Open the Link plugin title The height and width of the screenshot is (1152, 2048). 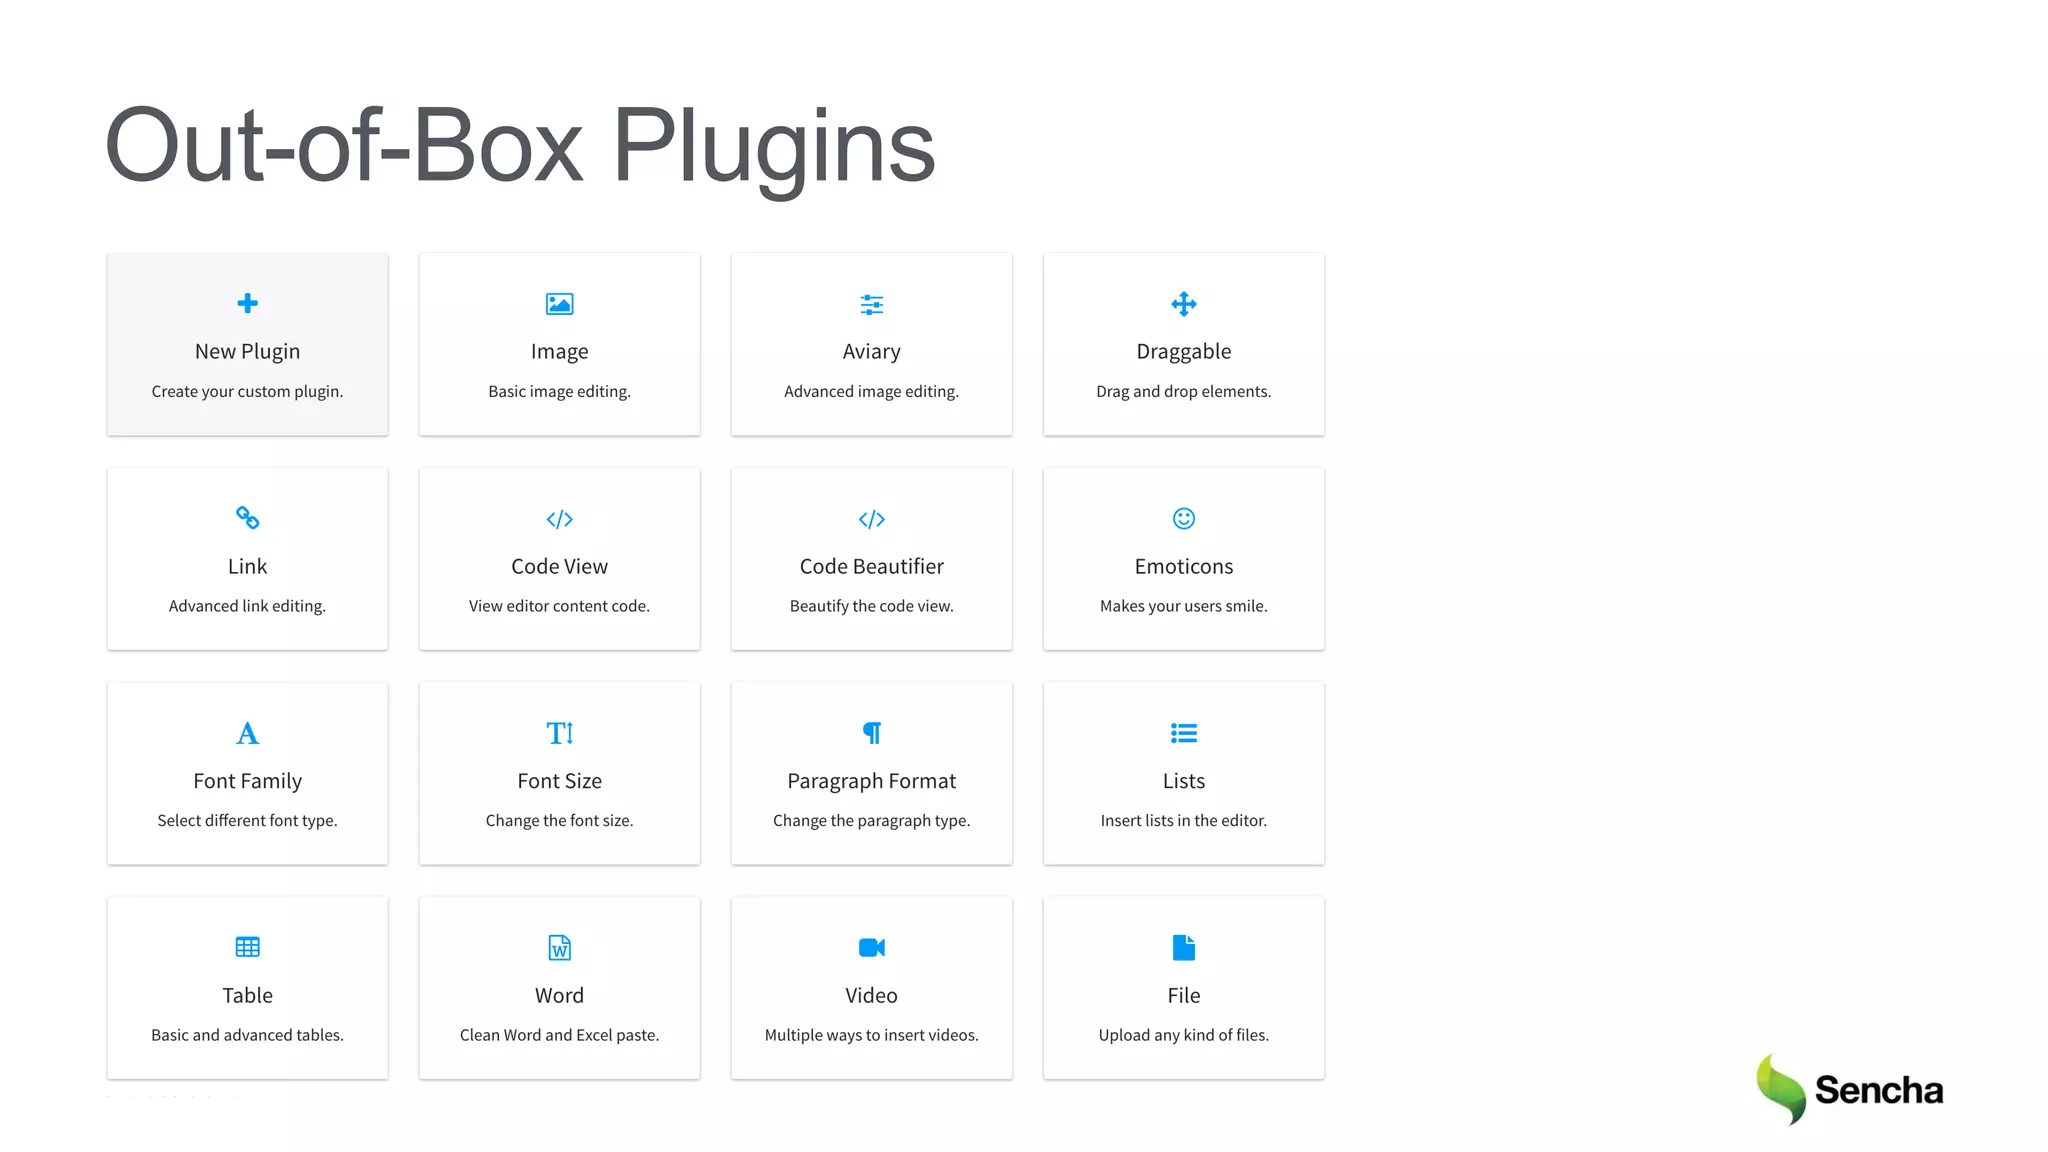click(247, 566)
